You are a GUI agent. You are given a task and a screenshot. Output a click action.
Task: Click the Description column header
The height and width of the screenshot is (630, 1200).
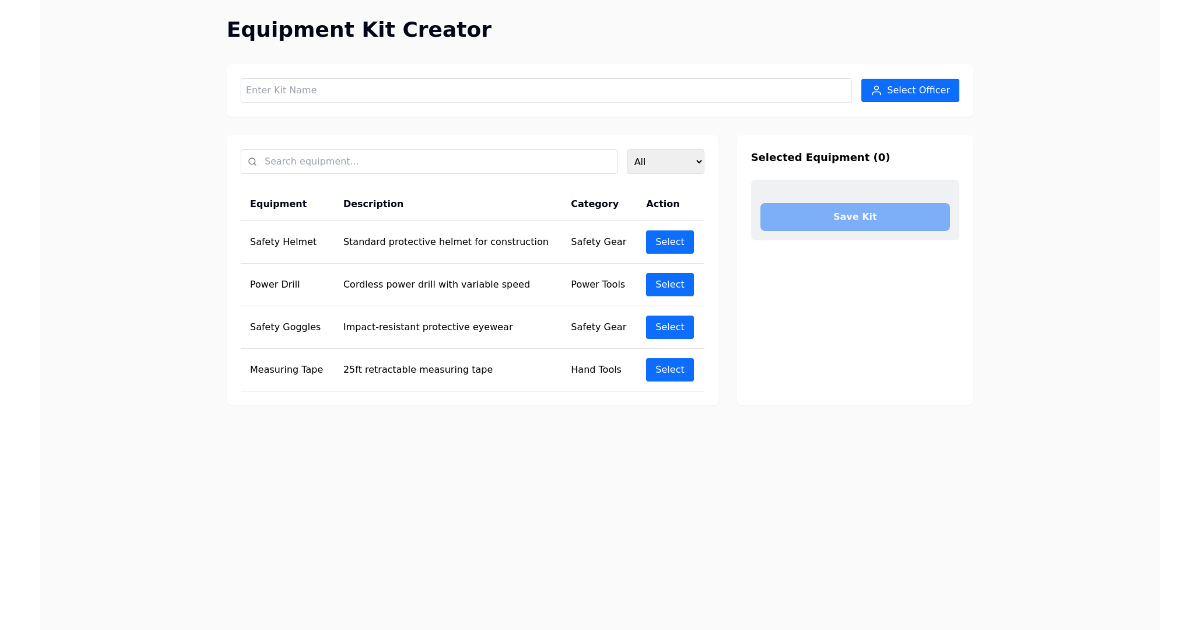[x=373, y=203]
